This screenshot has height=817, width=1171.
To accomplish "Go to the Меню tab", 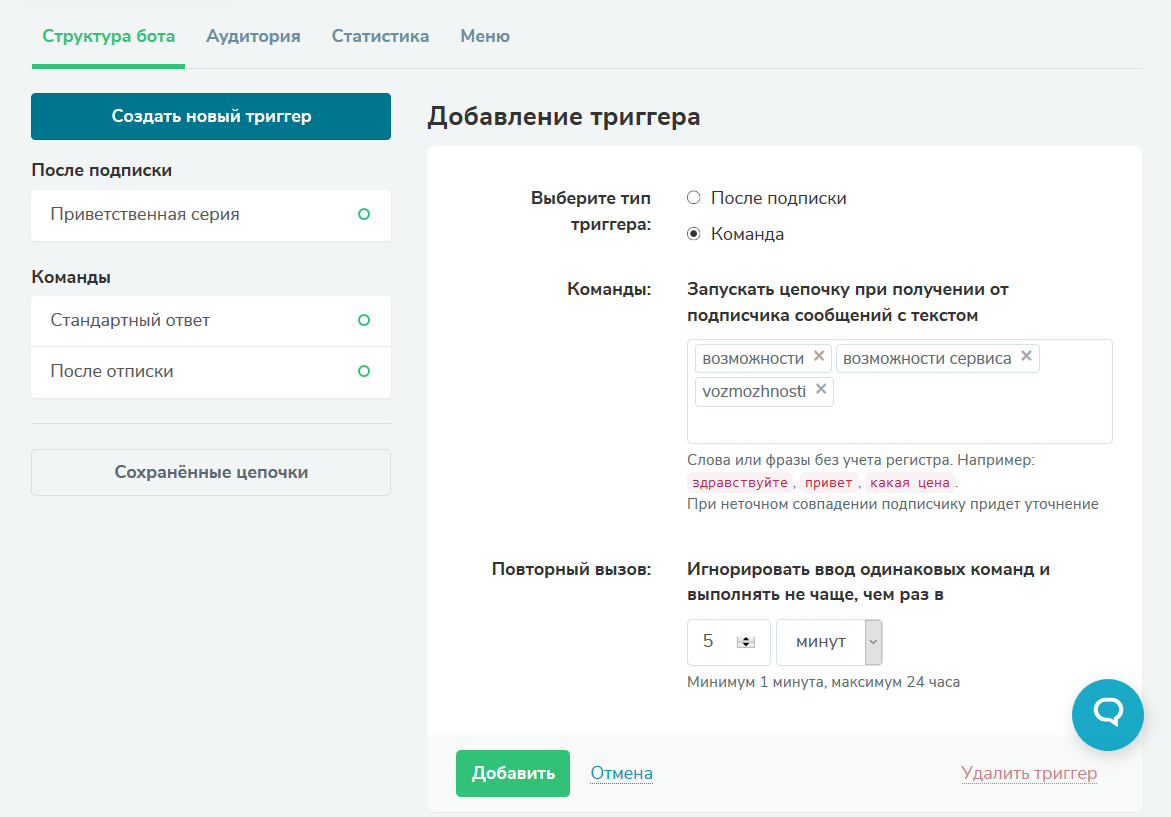I will click(x=485, y=36).
